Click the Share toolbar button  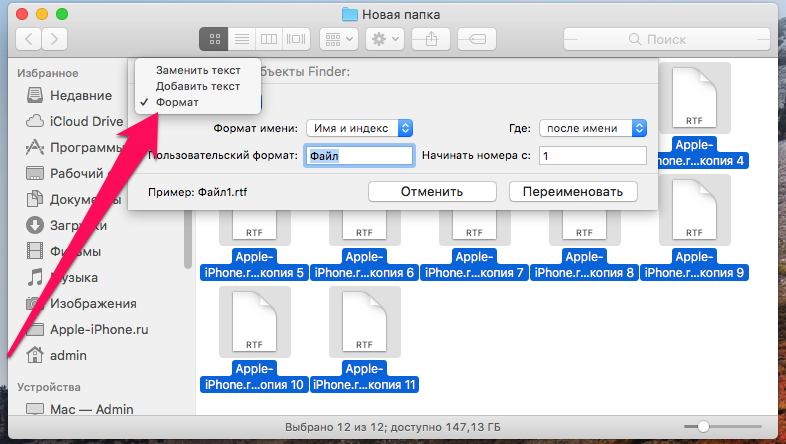431,39
